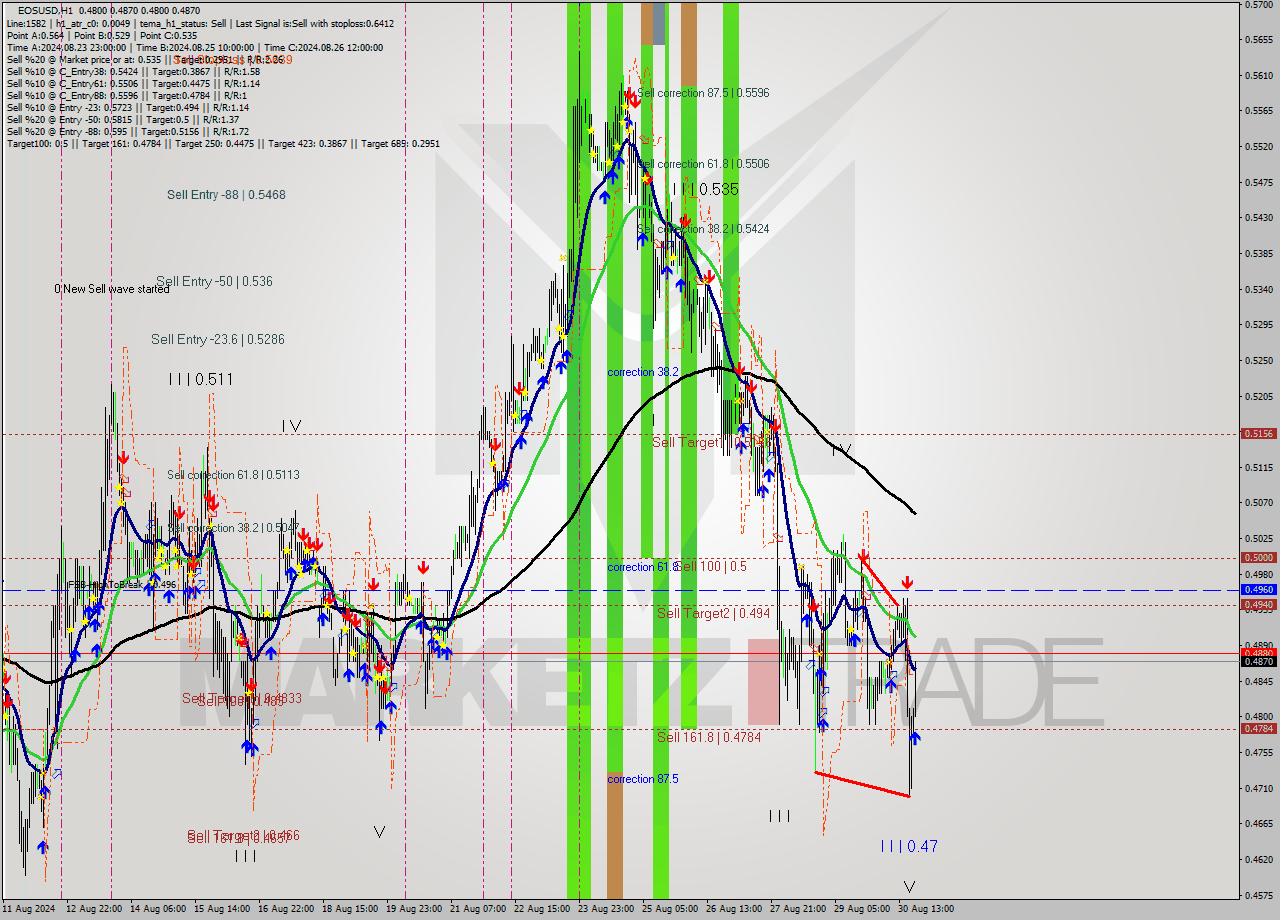Image resolution: width=1280 pixels, height=920 pixels.
Task: Click the red 0.4940 price tag
Action: tap(1258, 604)
